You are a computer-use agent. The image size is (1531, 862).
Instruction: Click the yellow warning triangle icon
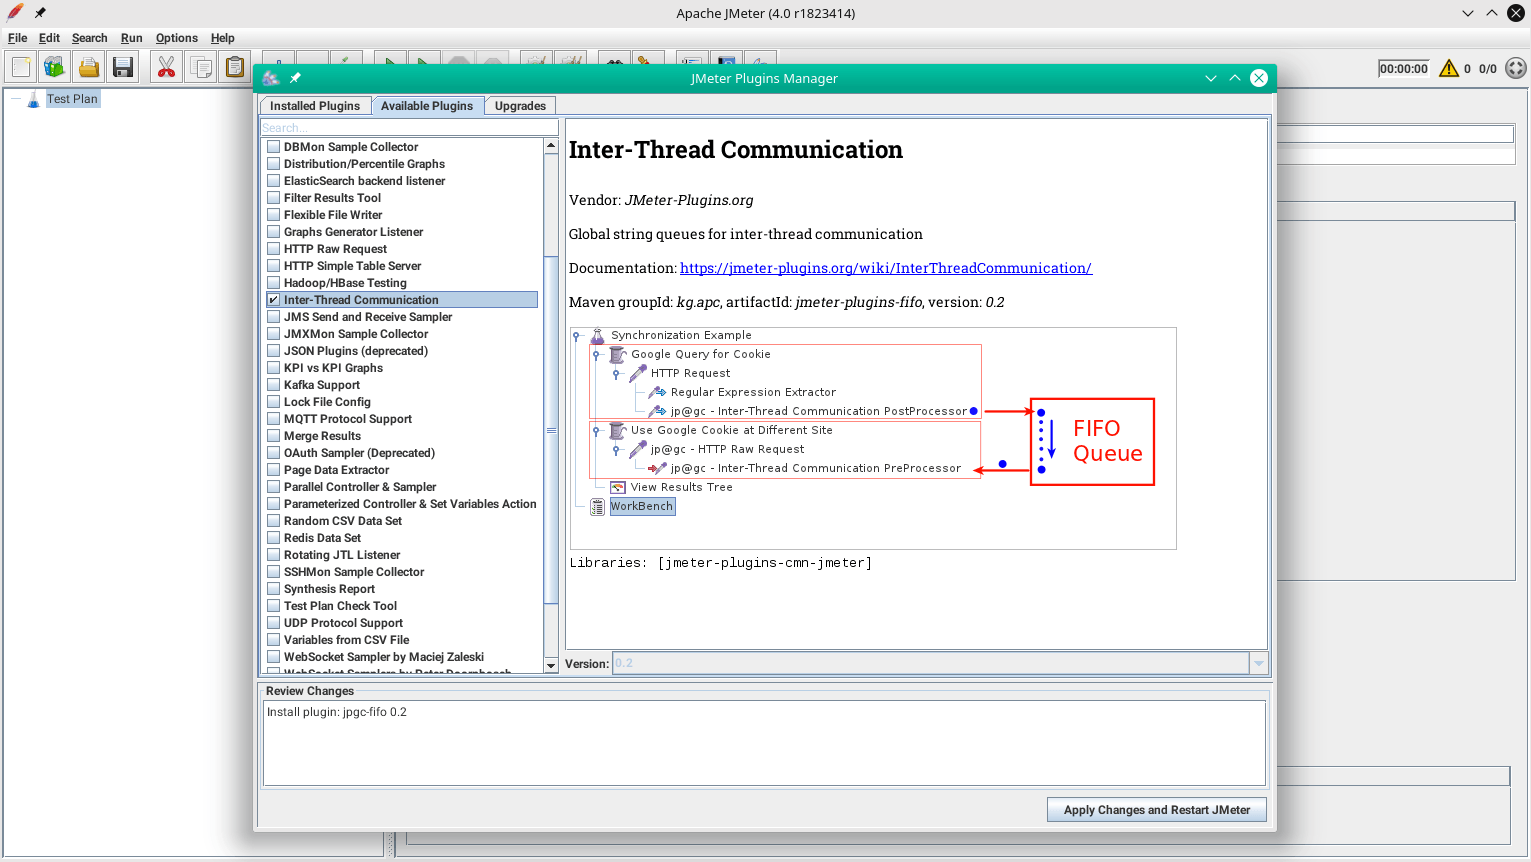pyautogui.click(x=1449, y=68)
